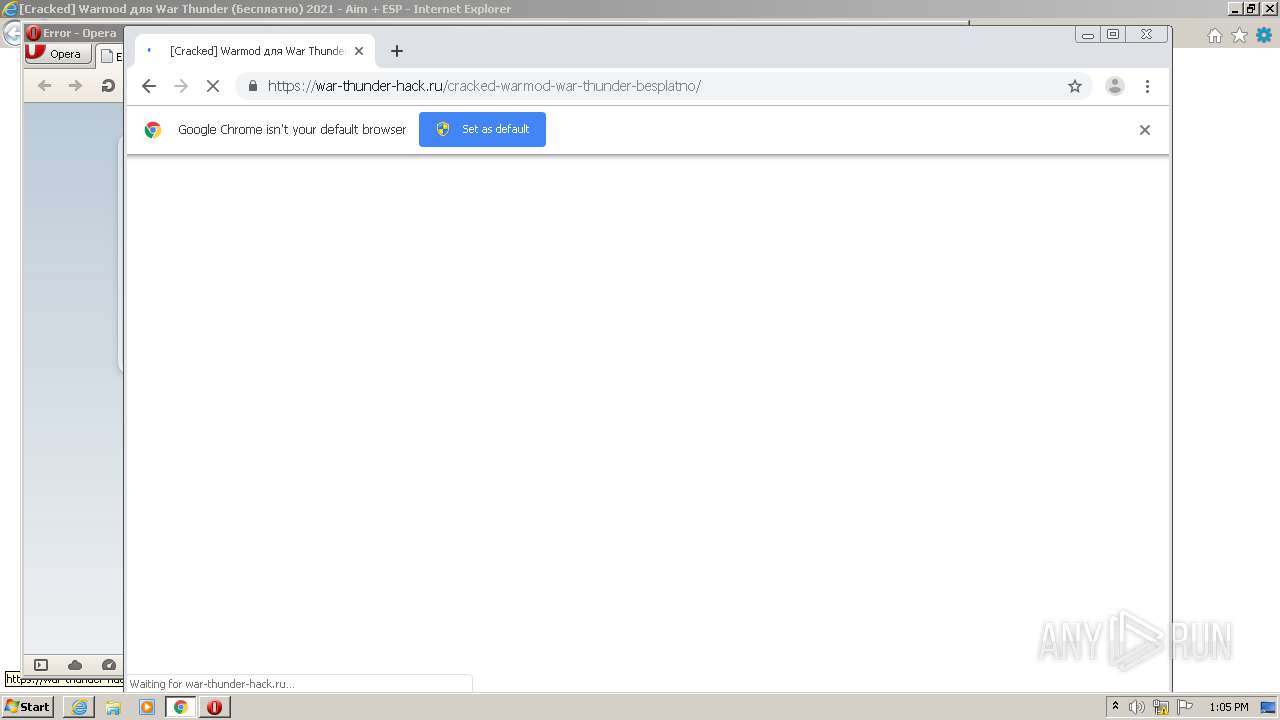The image size is (1280, 720).
Task: Close the Warmod tab
Action: pyautogui.click(x=359, y=51)
